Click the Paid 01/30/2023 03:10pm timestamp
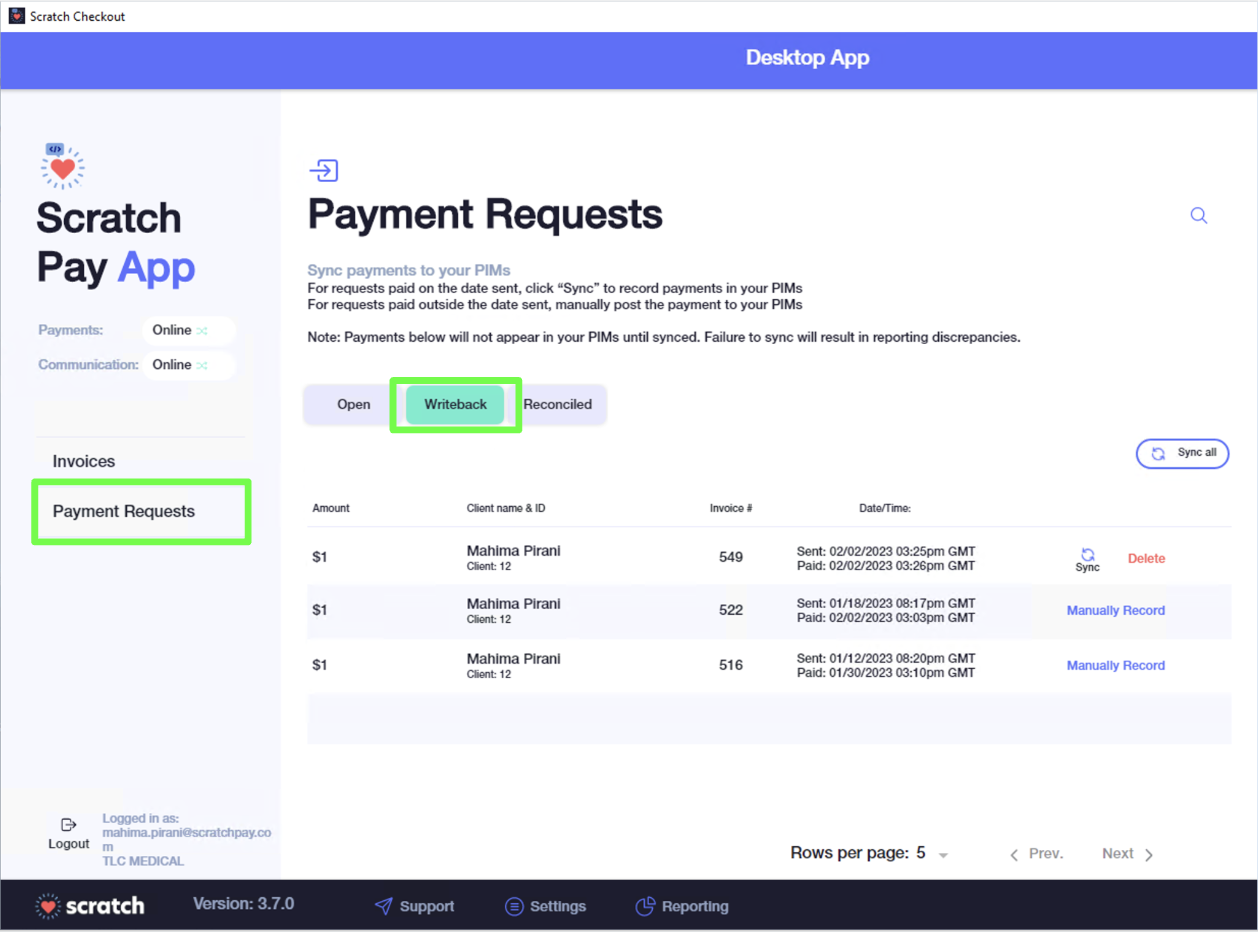Screen dimensions: 1258x932 coord(886,672)
